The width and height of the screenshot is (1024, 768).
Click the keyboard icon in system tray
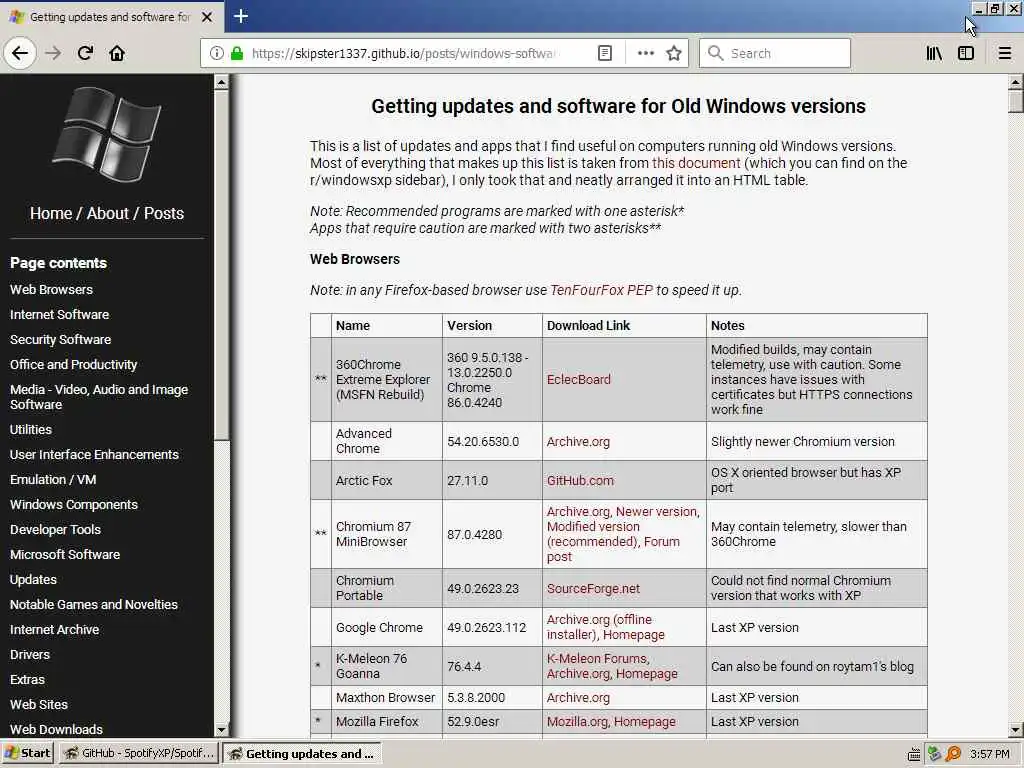[914, 754]
